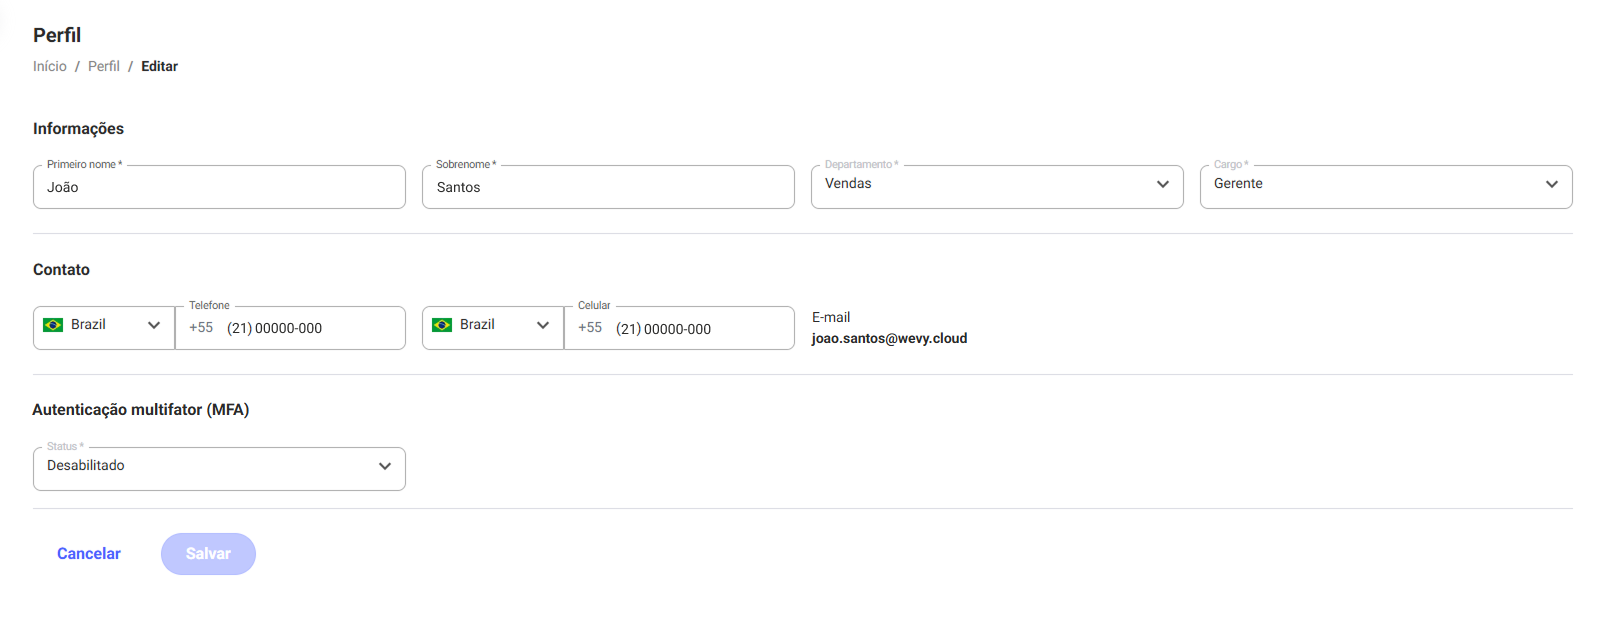Open the MFA Status dropdown
The width and height of the screenshot is (1608, 640).
tap(219, 469)
